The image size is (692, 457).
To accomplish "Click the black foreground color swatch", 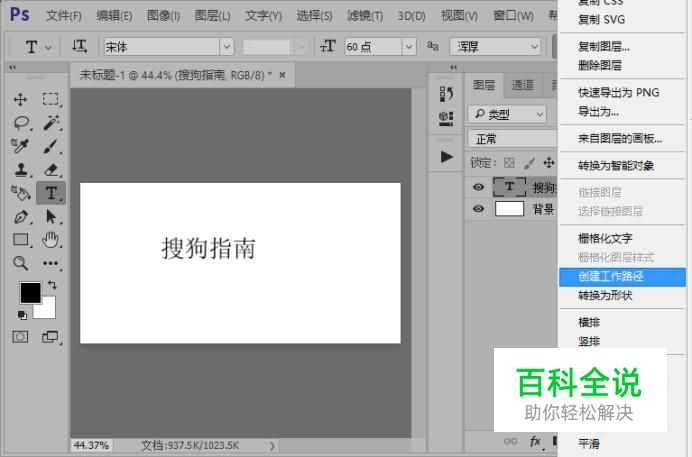I will point(30,292).
